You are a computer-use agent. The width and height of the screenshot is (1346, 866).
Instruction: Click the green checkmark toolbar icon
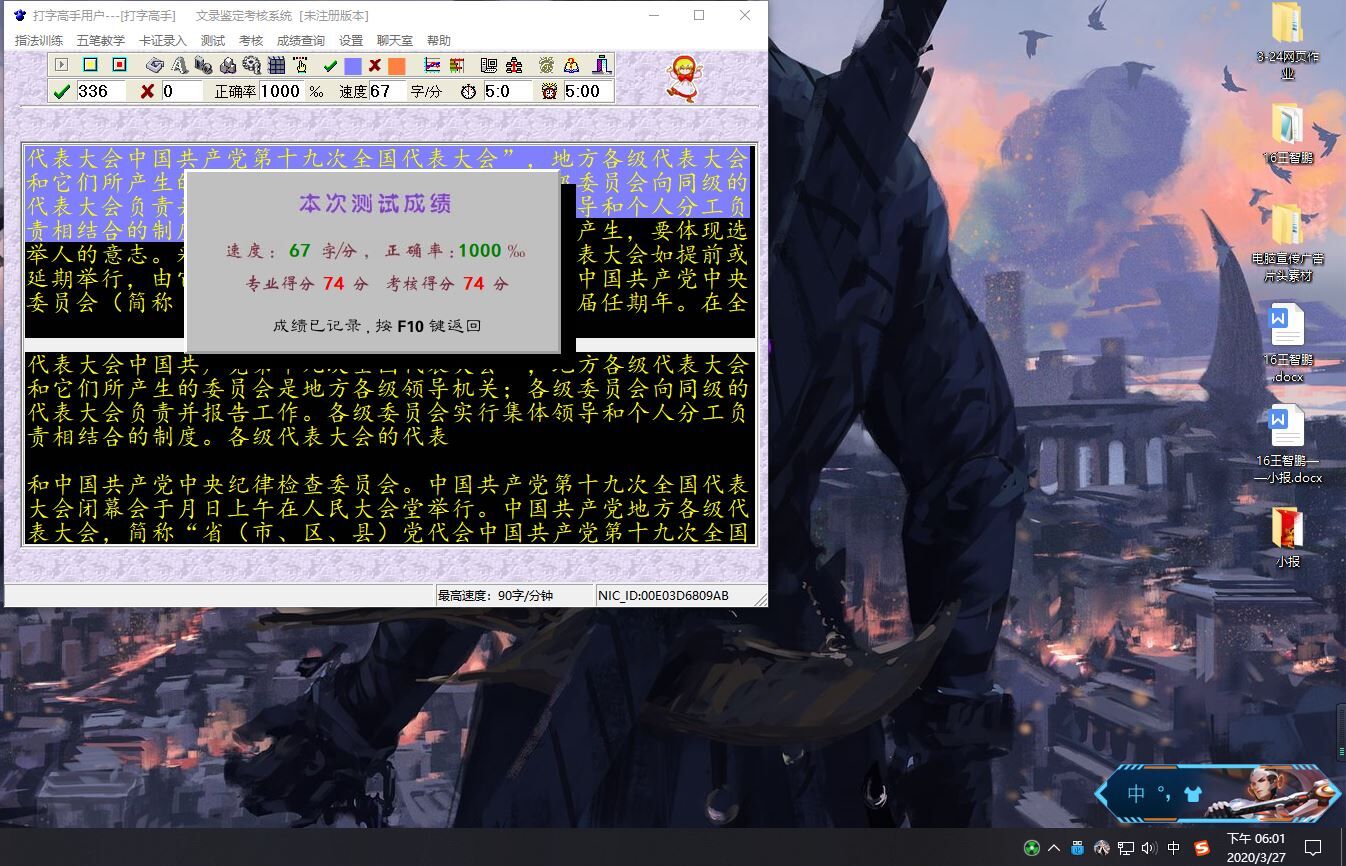pos(330,66)
